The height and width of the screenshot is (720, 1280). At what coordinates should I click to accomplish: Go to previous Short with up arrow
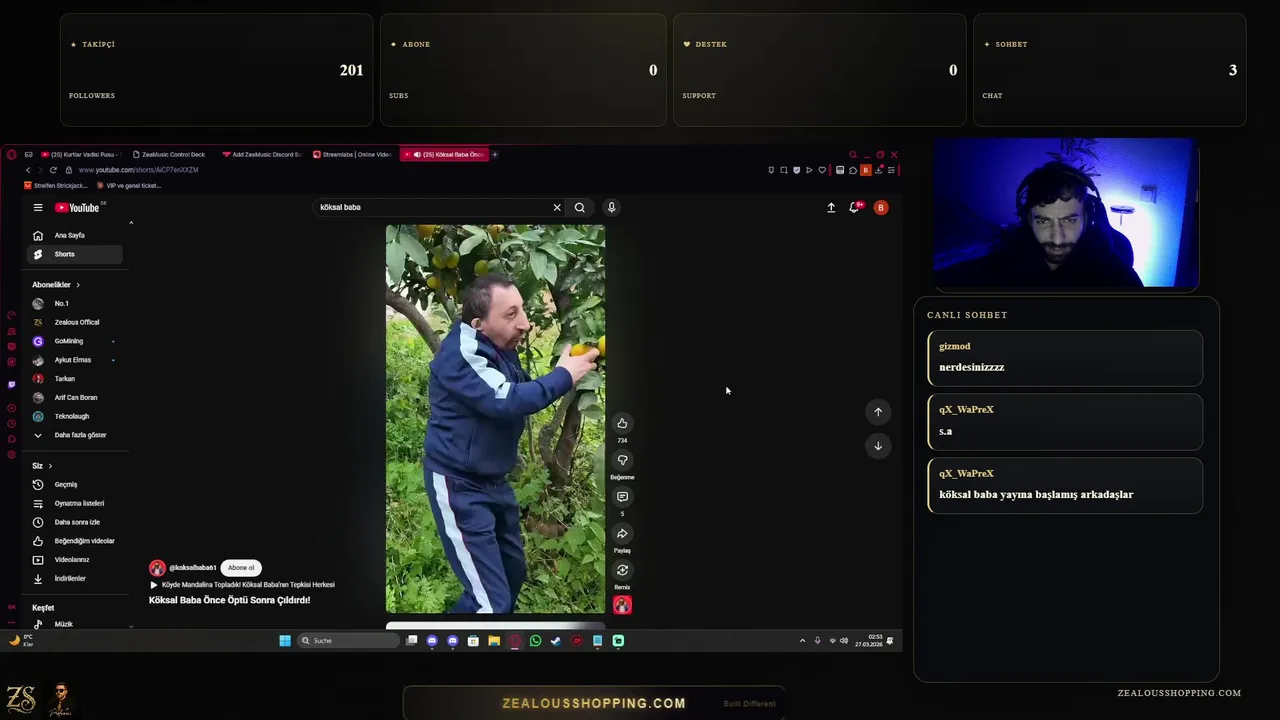point(878,412)
